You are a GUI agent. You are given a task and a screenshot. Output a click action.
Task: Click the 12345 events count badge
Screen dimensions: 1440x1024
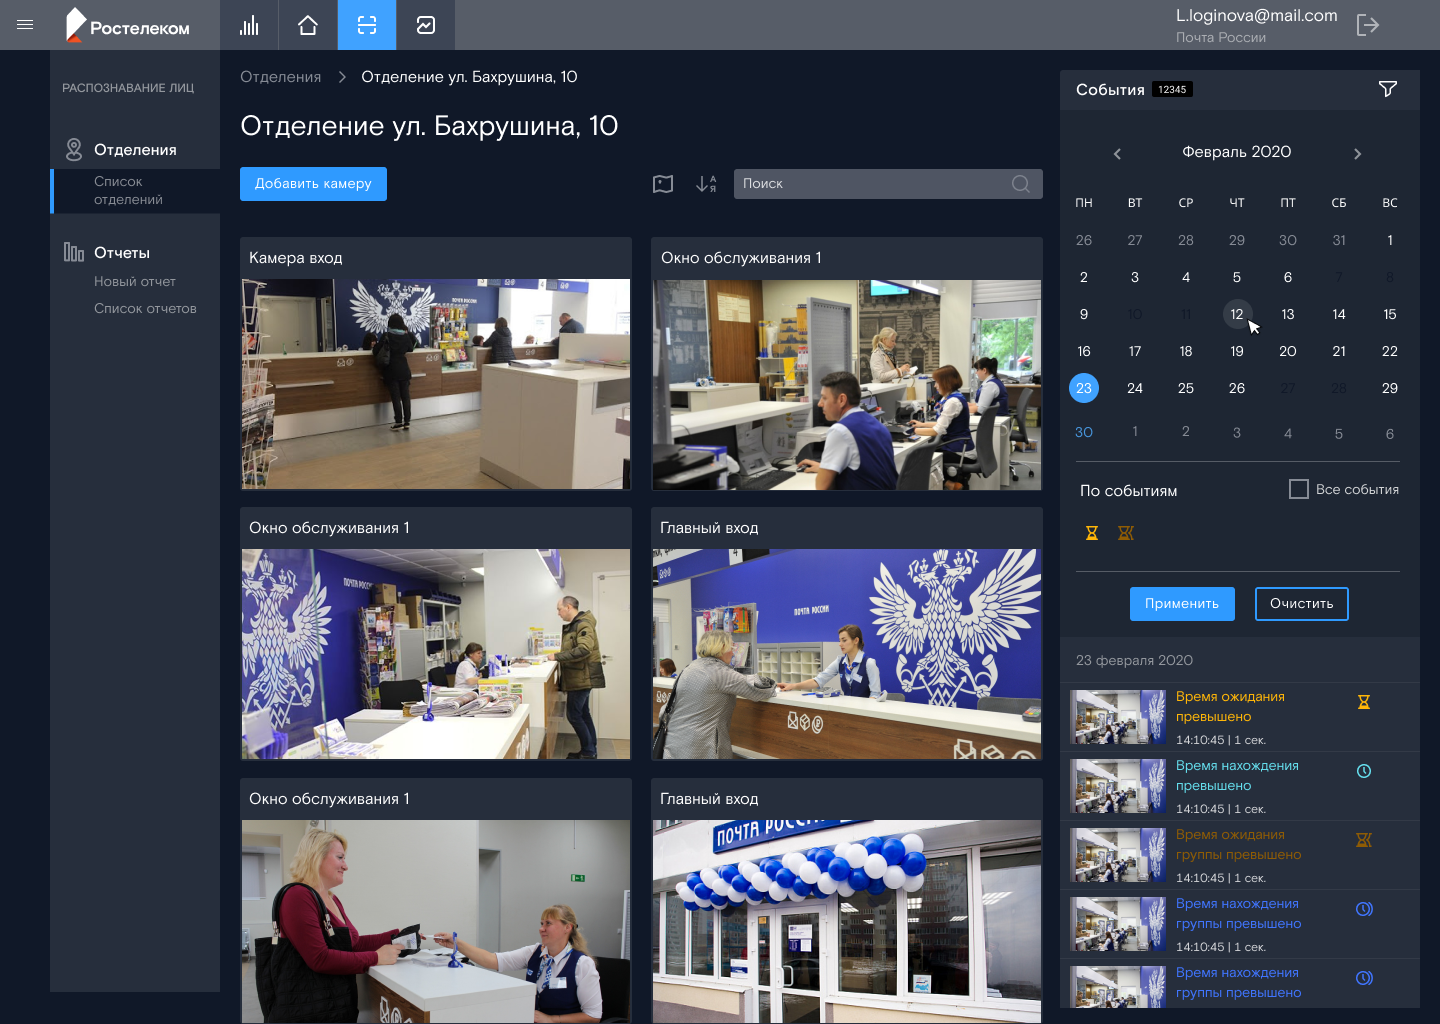(1172, 90)
